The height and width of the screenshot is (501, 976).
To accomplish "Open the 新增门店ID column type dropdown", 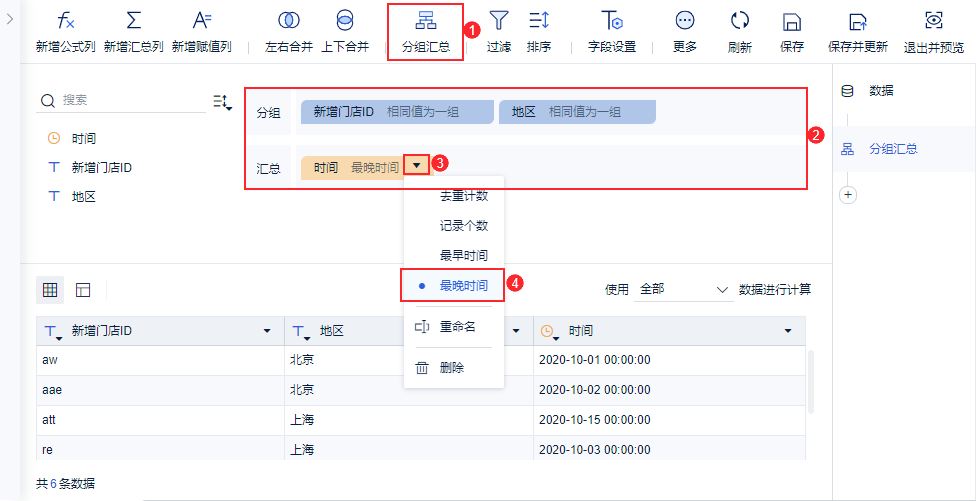I will tap(54, 332).
